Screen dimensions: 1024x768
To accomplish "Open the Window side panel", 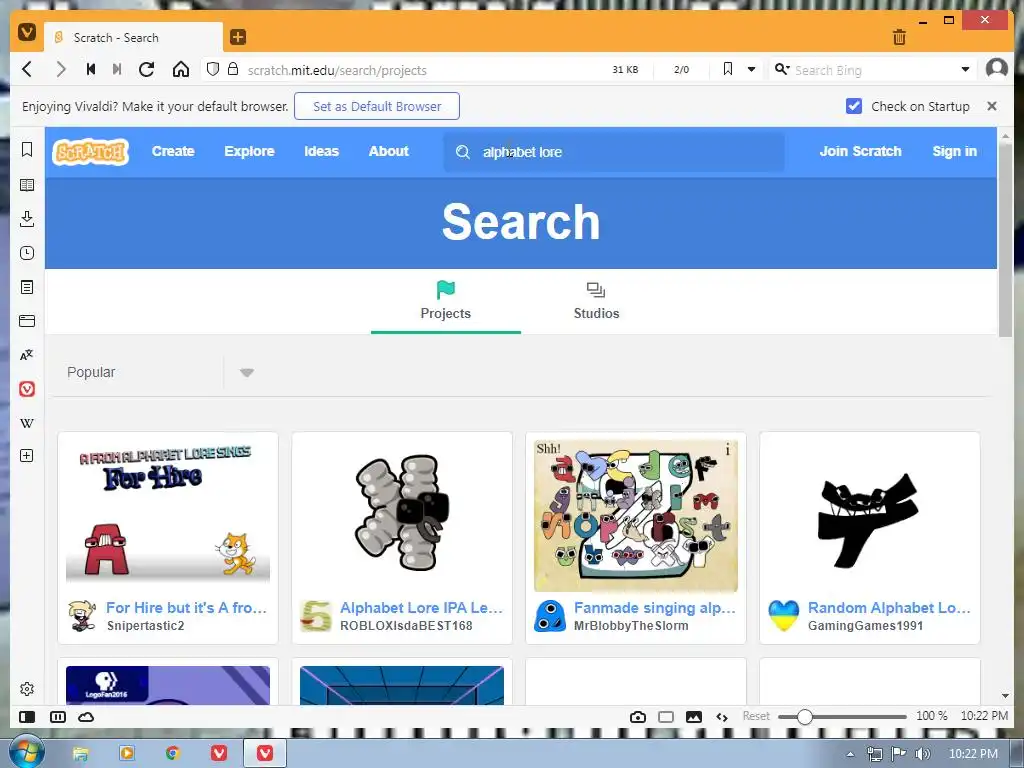I will click(27, 321).
